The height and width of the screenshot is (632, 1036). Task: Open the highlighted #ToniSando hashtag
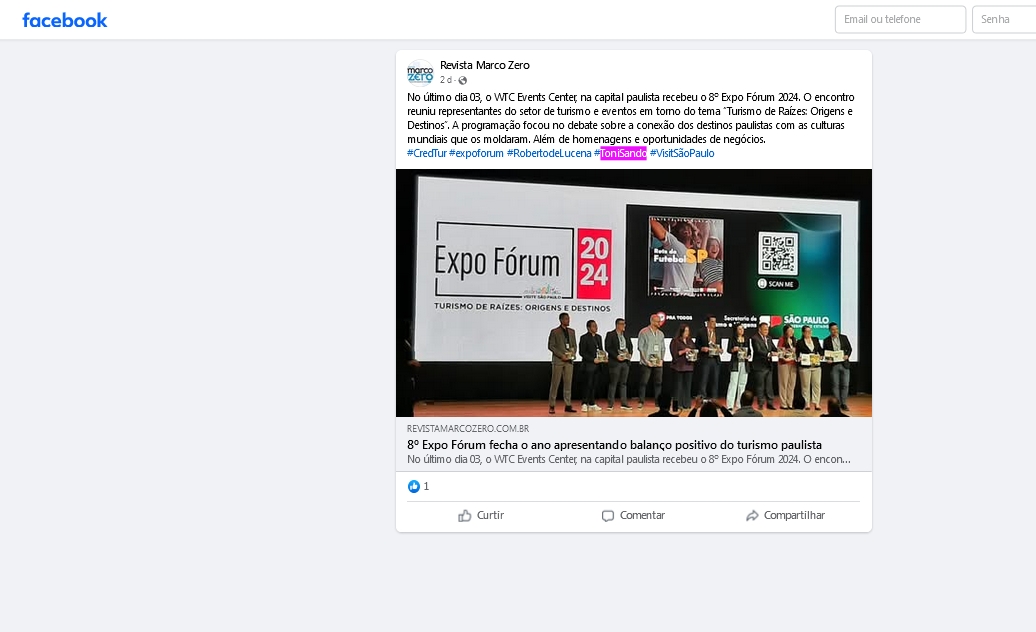[620, 153]
